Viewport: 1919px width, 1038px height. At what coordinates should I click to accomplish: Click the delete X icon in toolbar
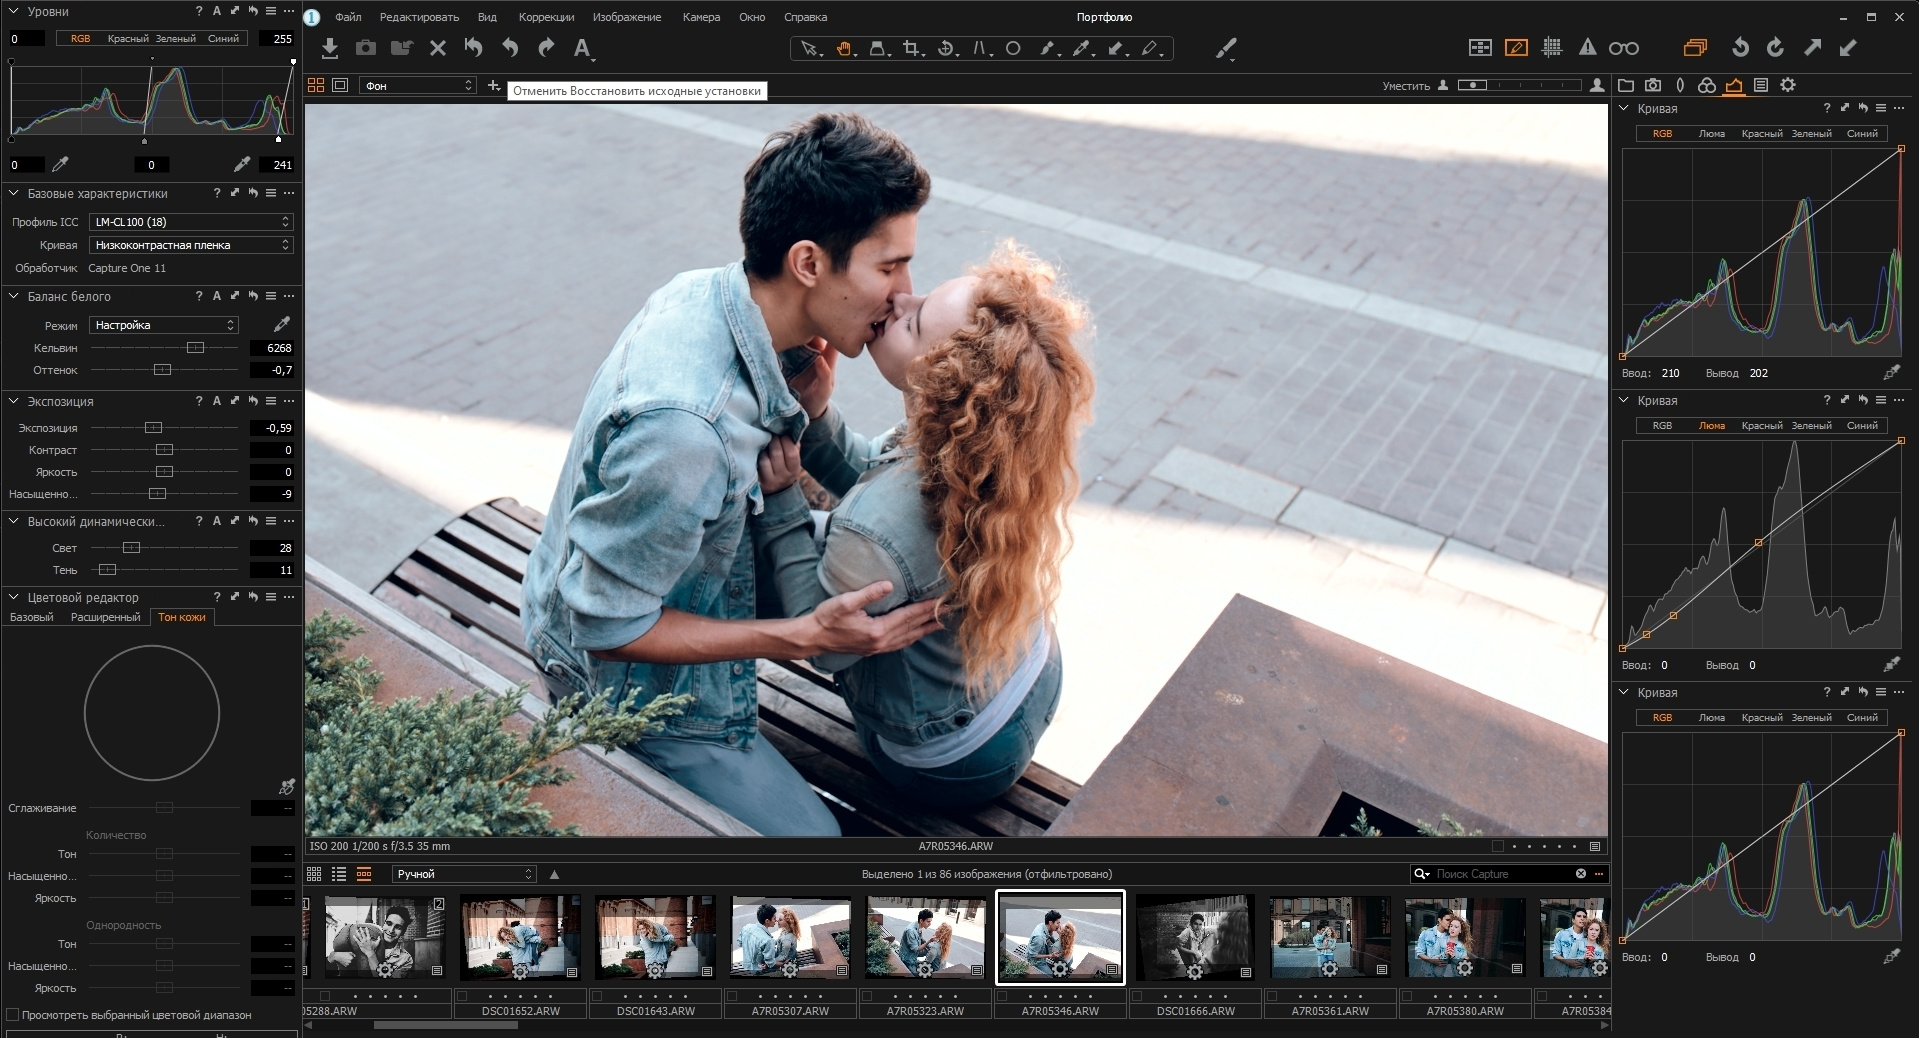point(437,48)
